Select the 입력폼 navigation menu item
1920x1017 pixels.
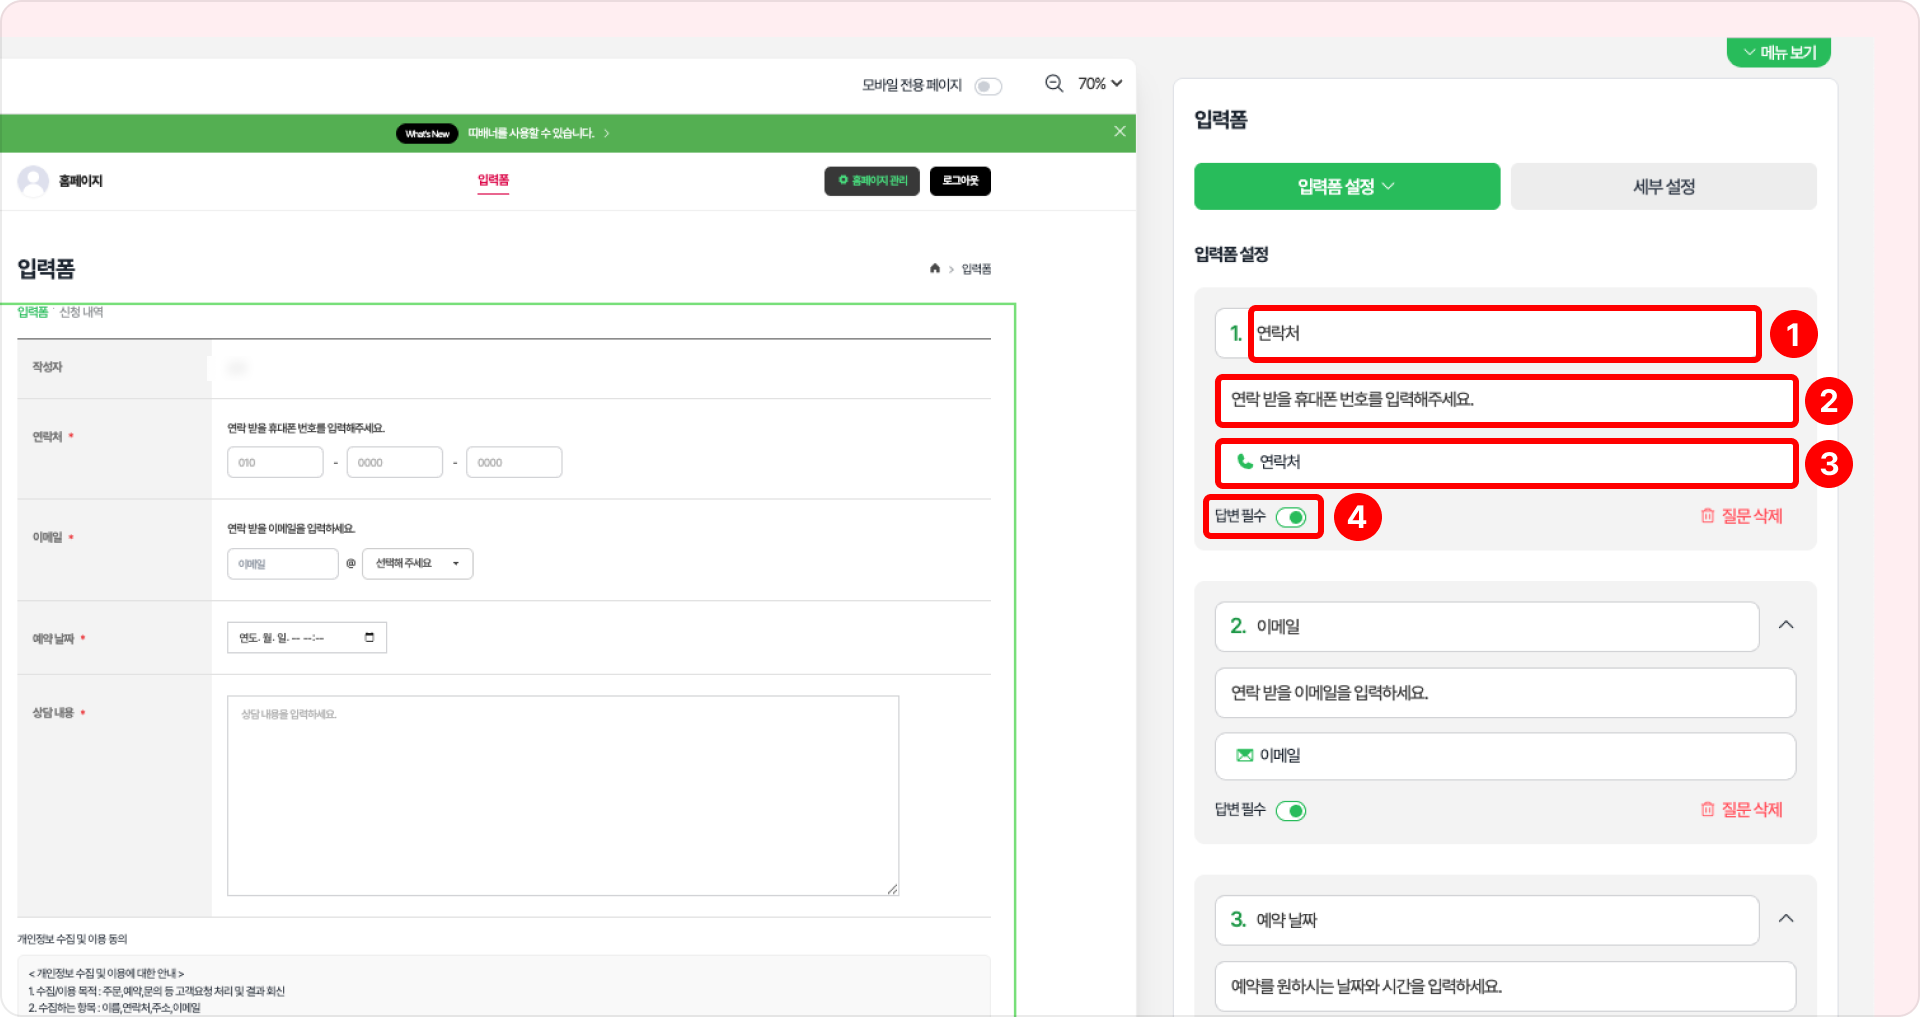point(493,181)
